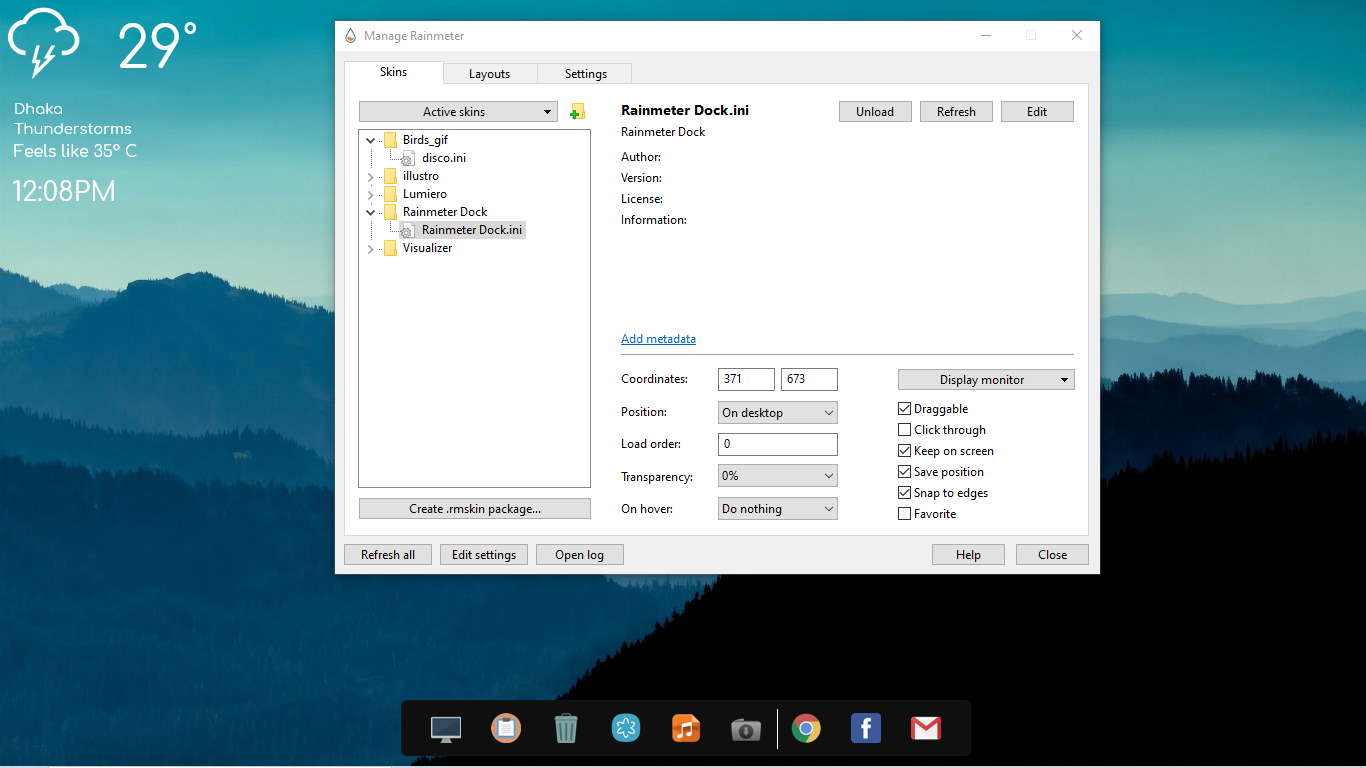Disable the Draggable option
Screen dimensions: 1366x768
tap(904, 408)
